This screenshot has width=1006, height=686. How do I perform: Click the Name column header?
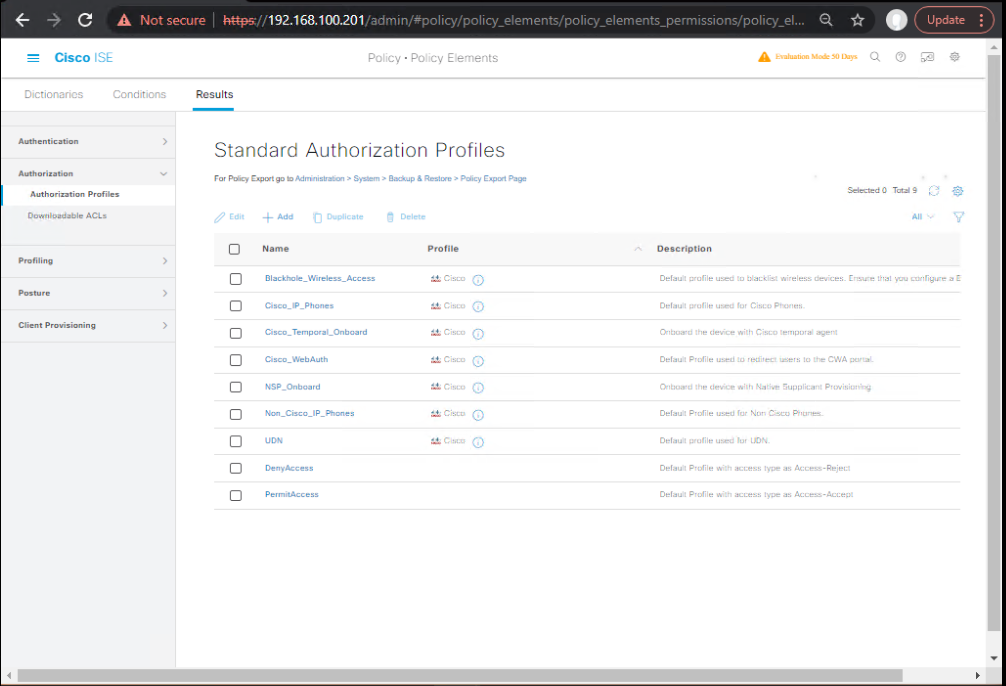coord(275,249)
